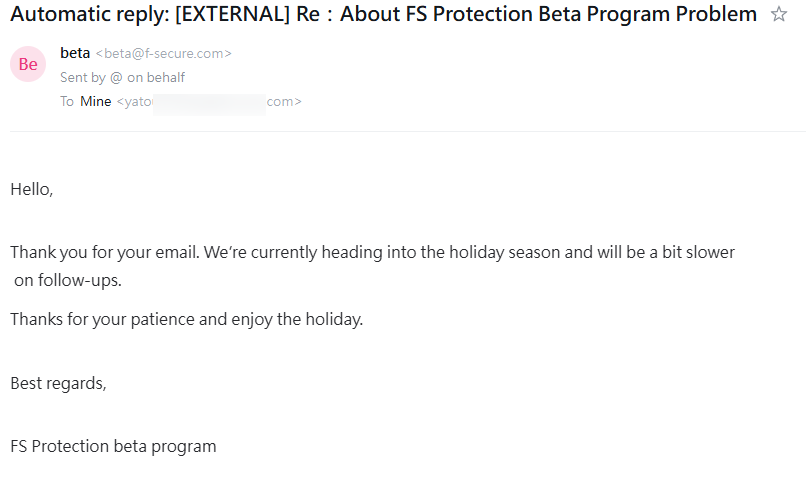Star this automatic reply email
The width and height of the screenshot is (806, 485).
coord(779,15)
